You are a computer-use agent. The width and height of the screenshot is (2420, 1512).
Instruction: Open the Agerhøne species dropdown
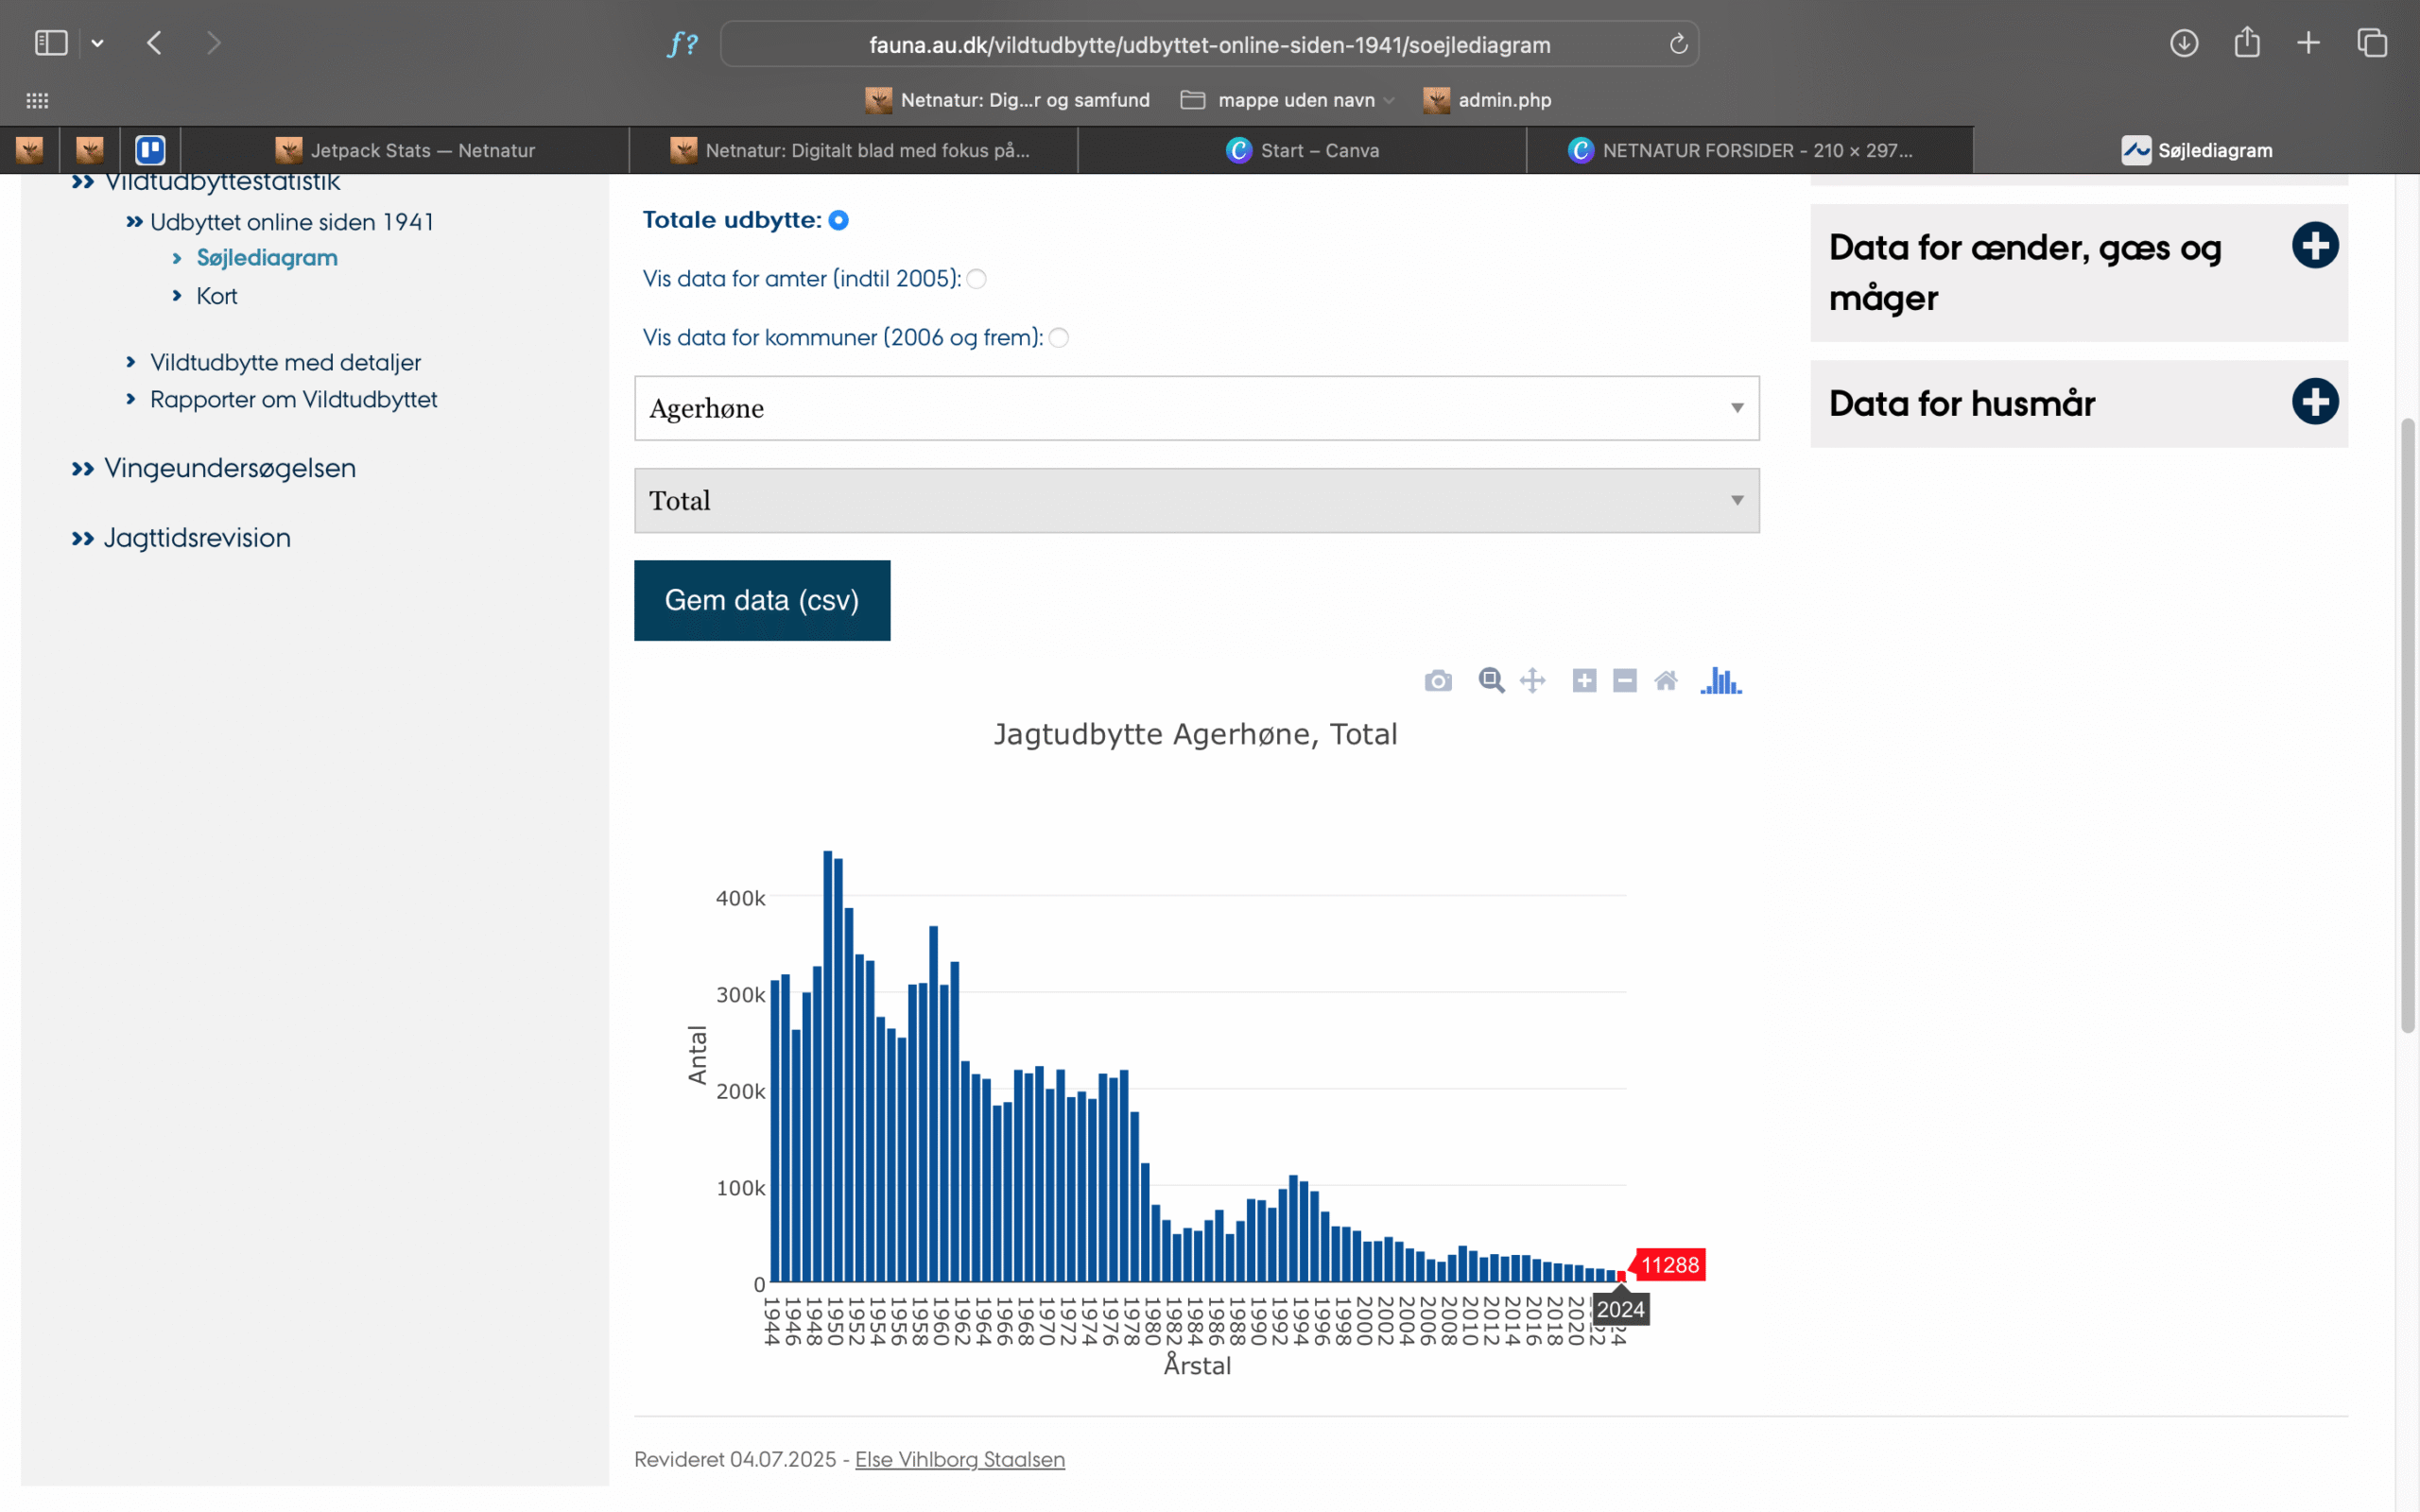[x=1196, y=408]
